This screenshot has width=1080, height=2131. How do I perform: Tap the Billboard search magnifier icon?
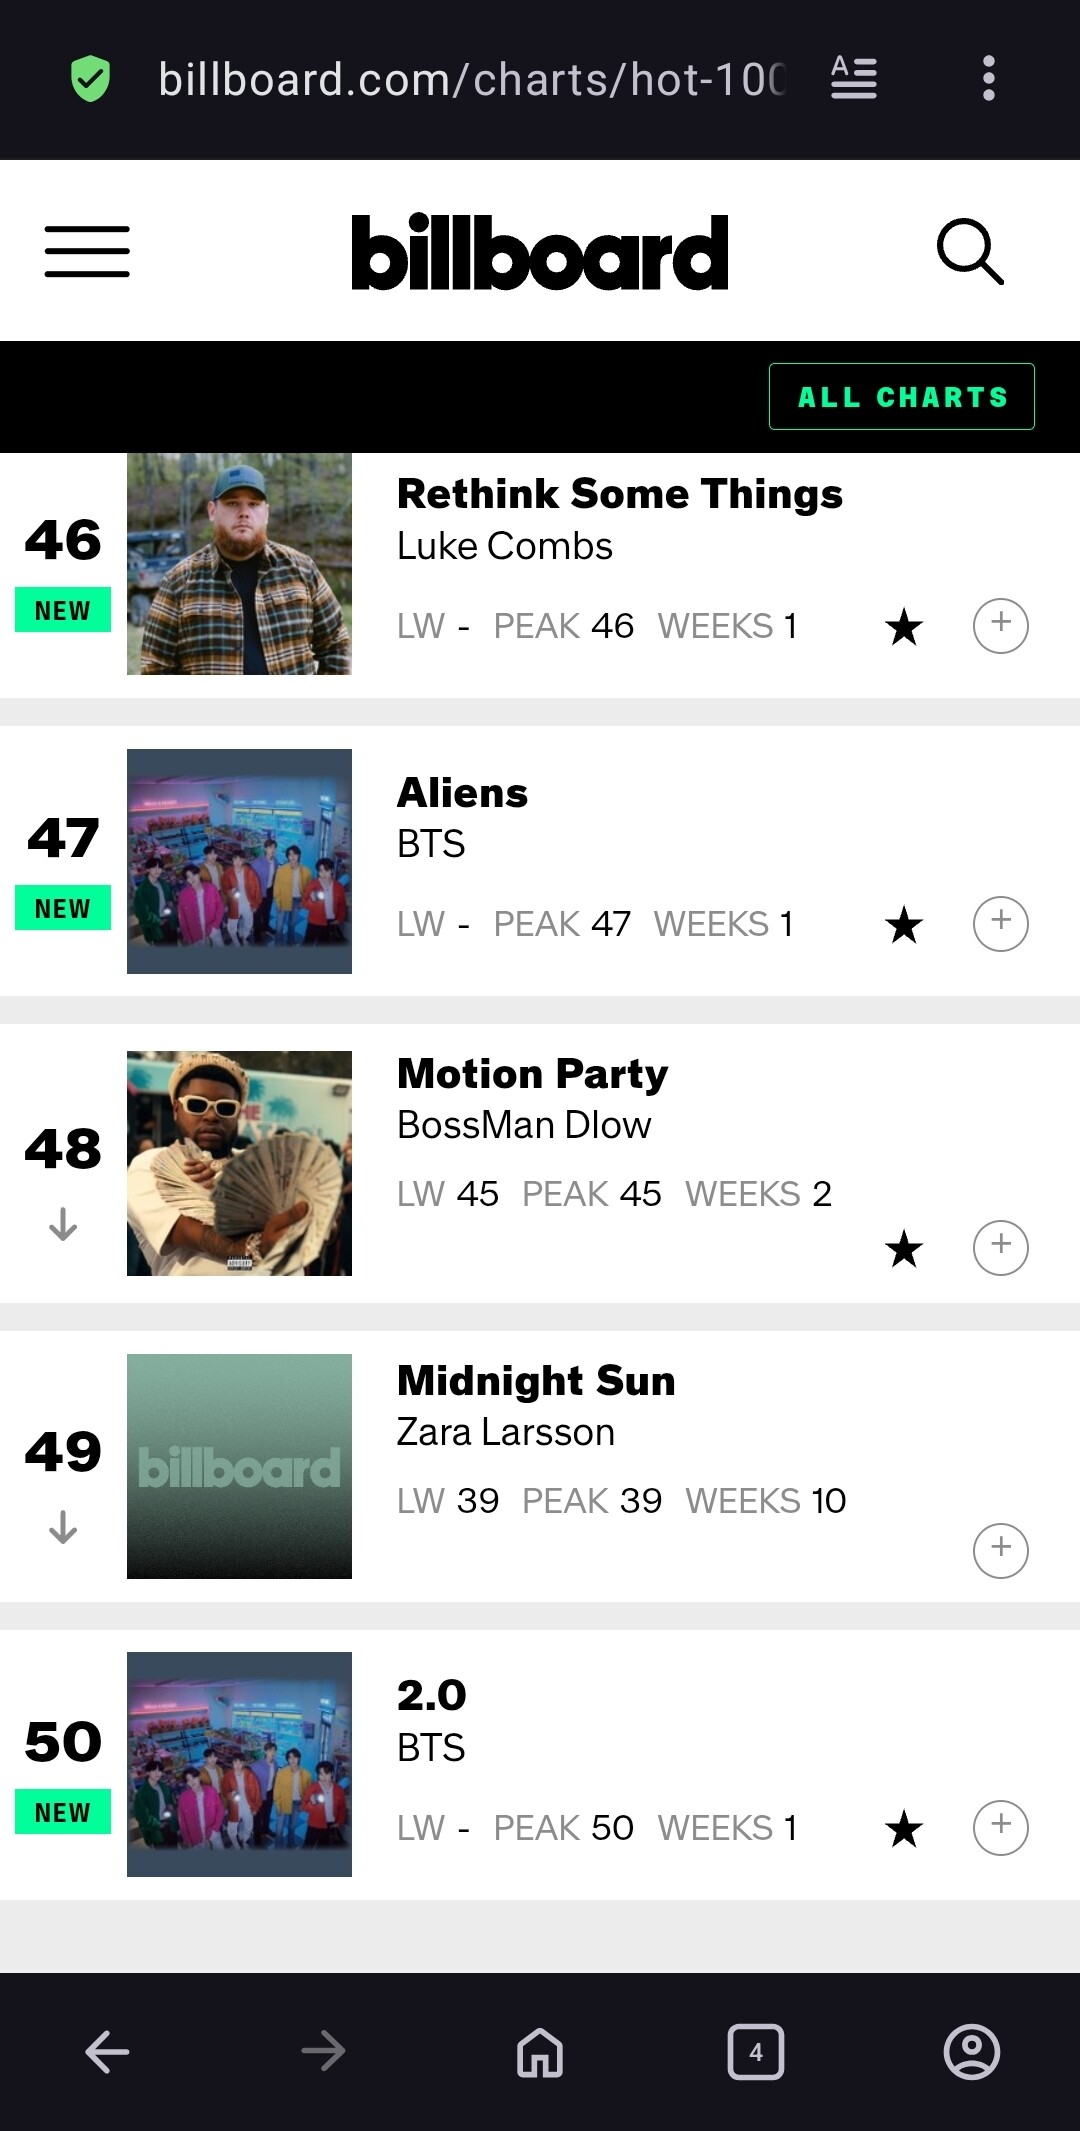tap(969, 251)
